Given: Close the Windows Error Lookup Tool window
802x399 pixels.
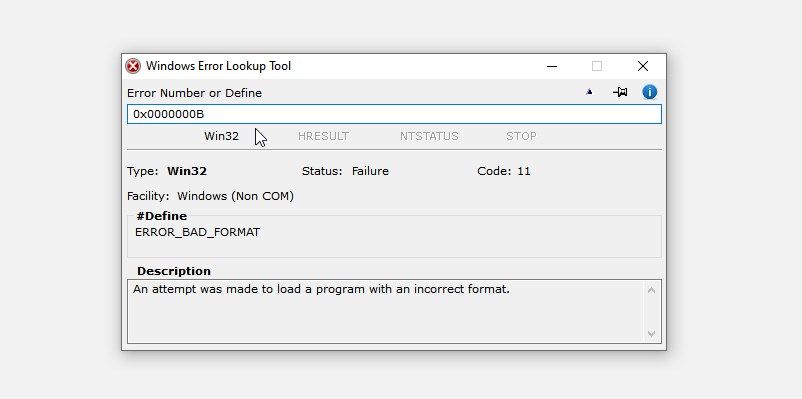Looking at the screenshot, I should [x=643, y=66].
